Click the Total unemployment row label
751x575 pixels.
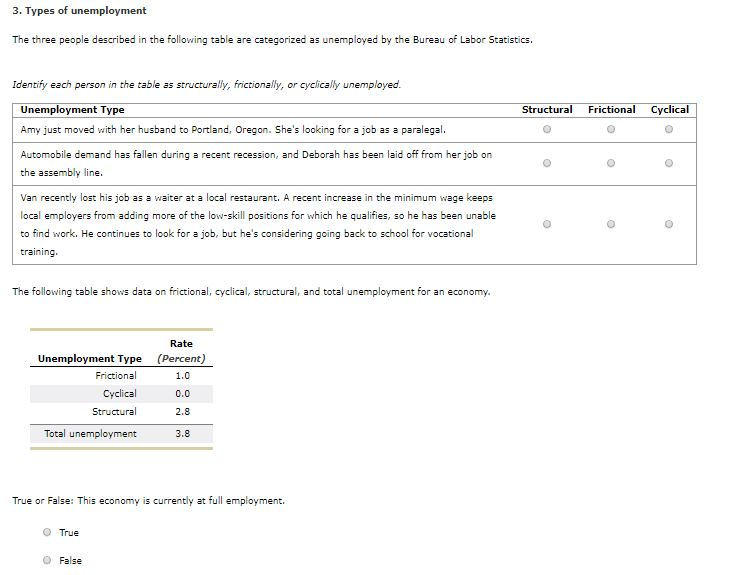tap(90, 433)
